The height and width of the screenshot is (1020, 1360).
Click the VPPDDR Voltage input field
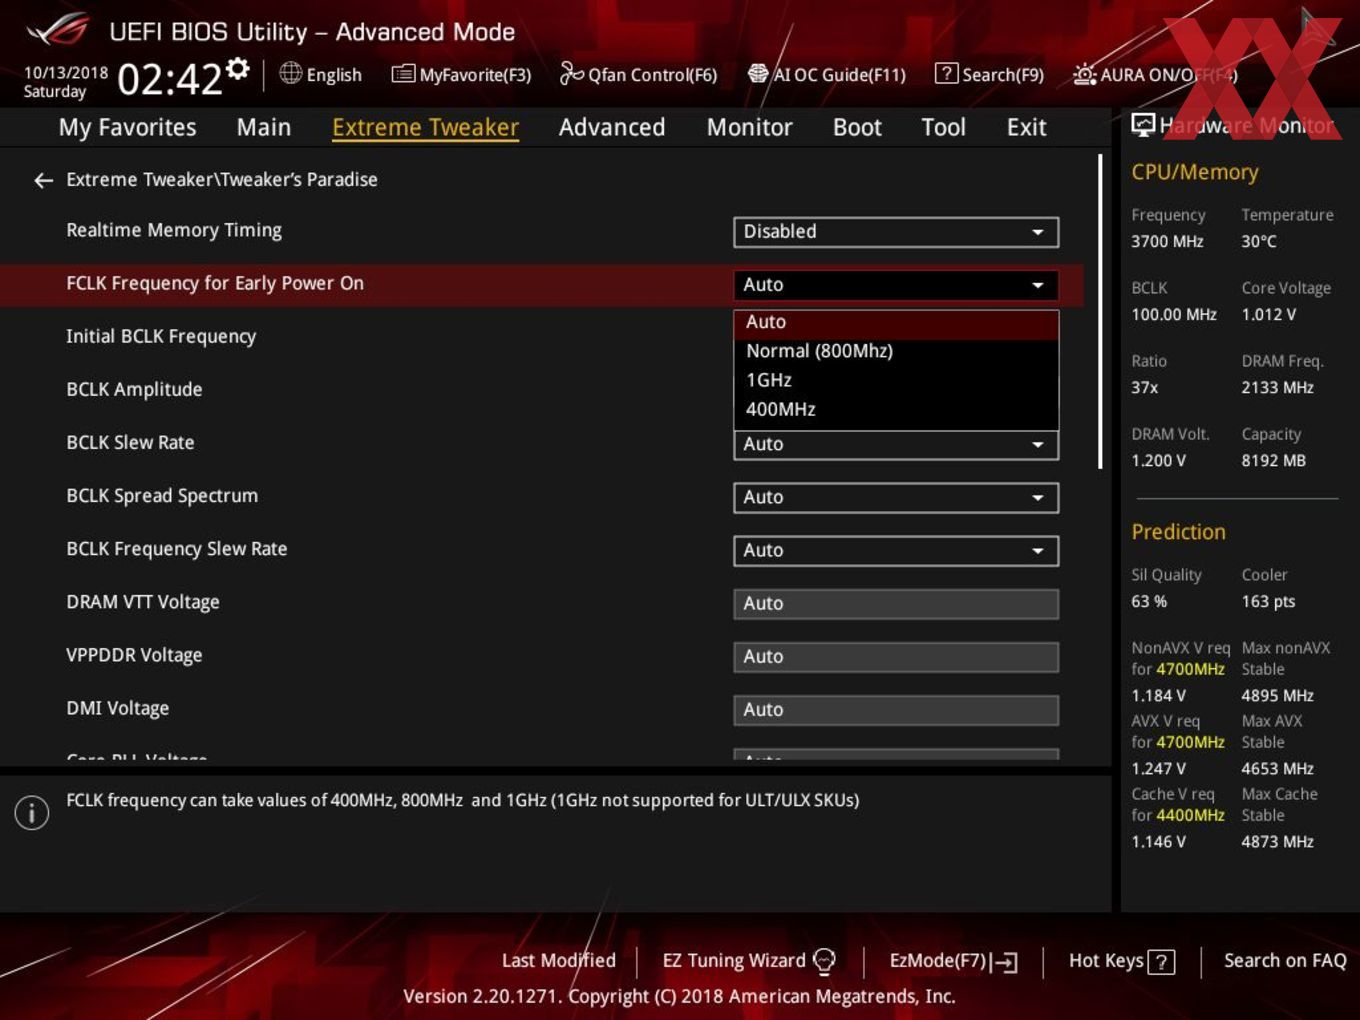[896, 657]
